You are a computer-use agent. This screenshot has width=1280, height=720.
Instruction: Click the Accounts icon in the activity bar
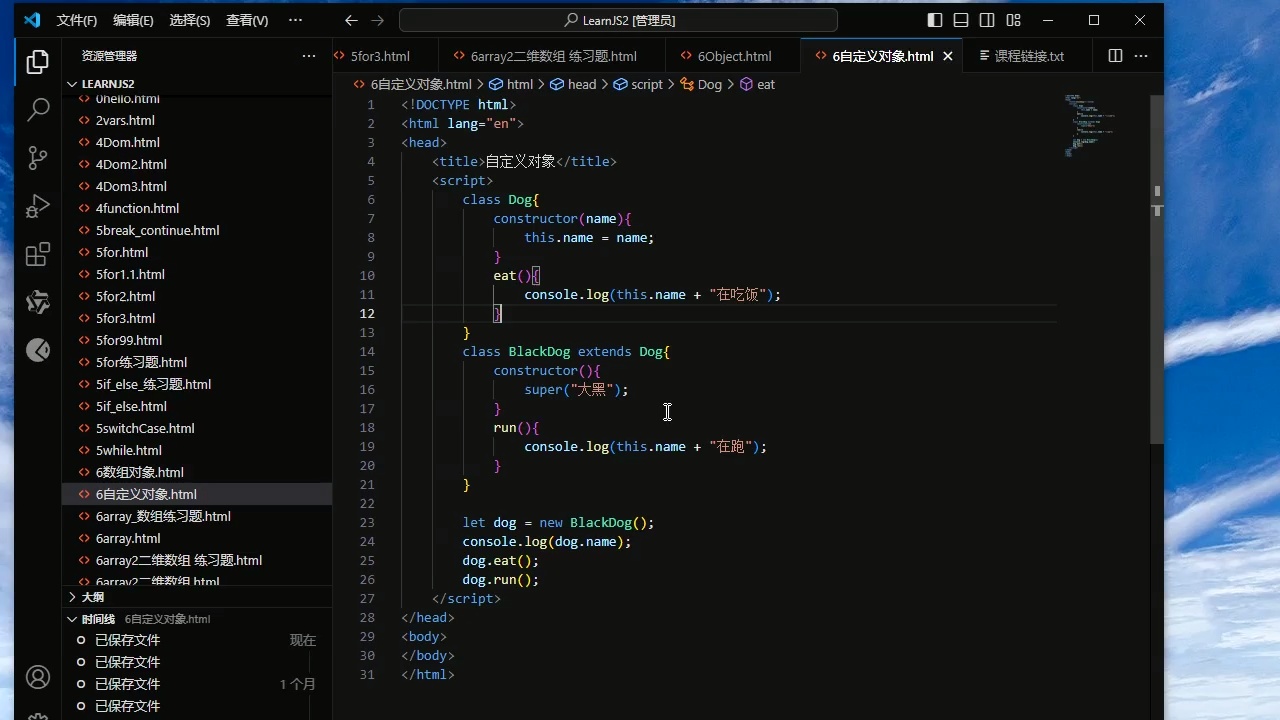[x=37, y=677]
